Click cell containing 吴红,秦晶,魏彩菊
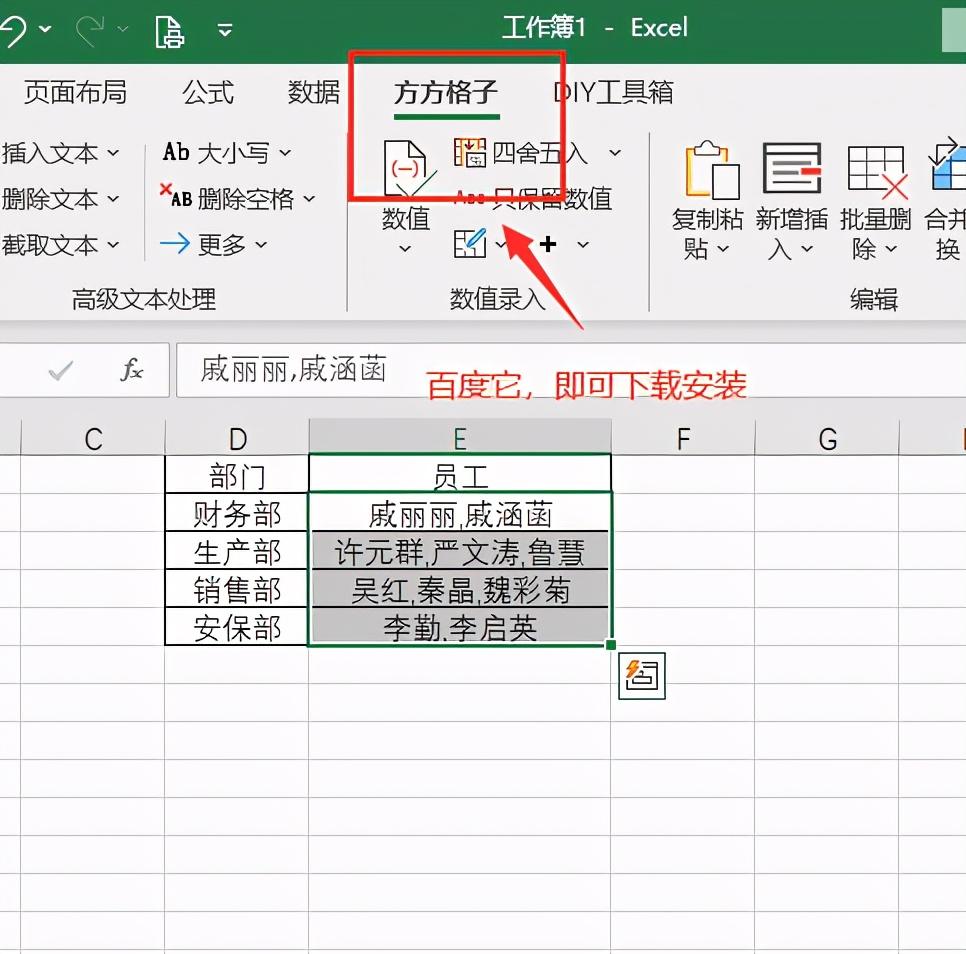 [460, 589]
